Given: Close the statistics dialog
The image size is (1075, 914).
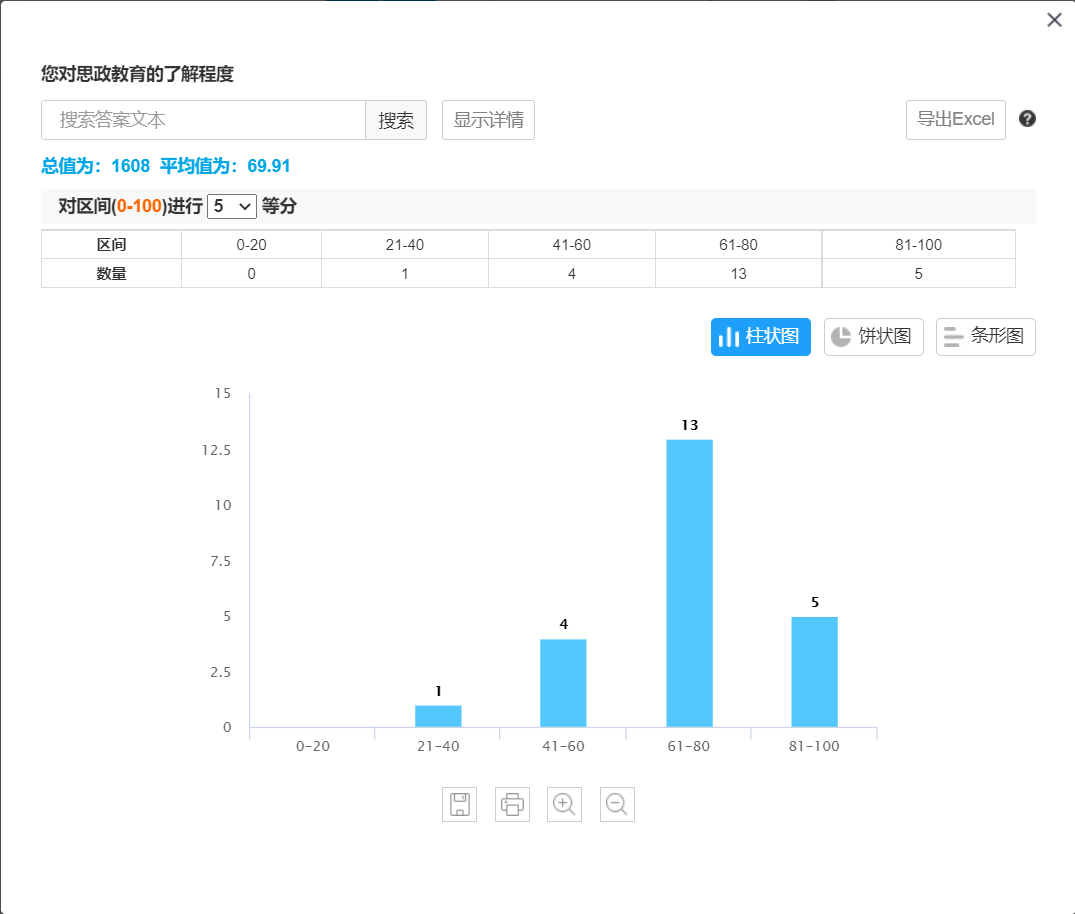Looking at the screenshot, I should [x=1054, y=20].
